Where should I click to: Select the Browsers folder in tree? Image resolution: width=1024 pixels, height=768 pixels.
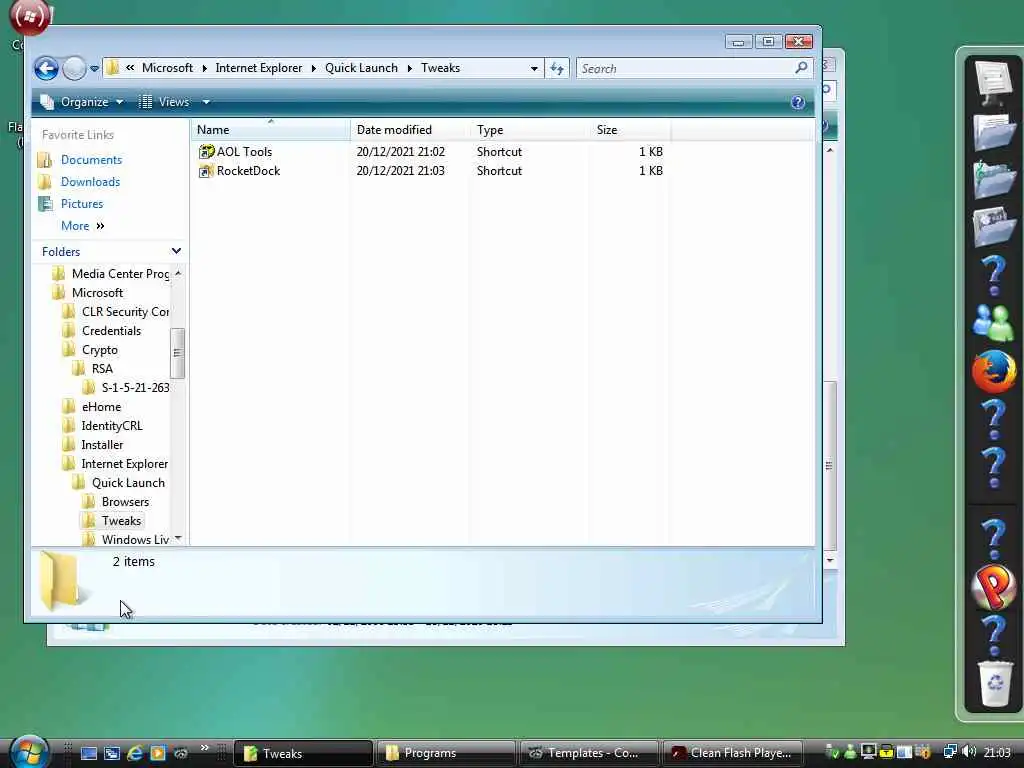tap(125, 502)
